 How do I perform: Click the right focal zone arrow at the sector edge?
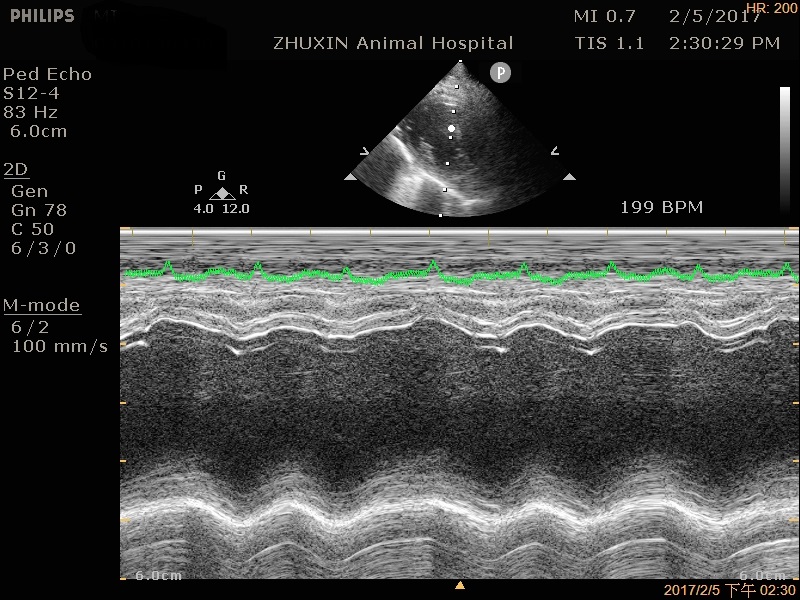point(553,152)
